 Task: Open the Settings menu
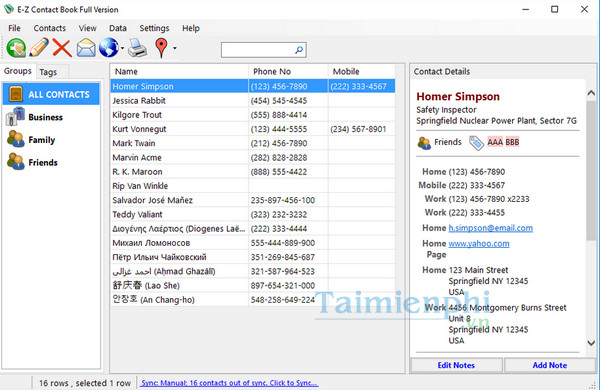[154, 28]
